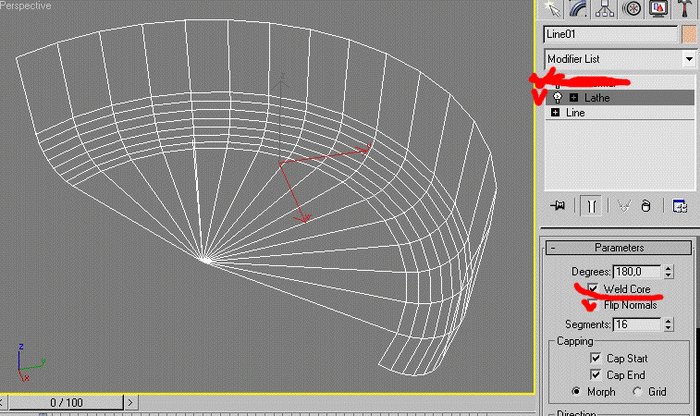Expand the Line stack entry

556,113
